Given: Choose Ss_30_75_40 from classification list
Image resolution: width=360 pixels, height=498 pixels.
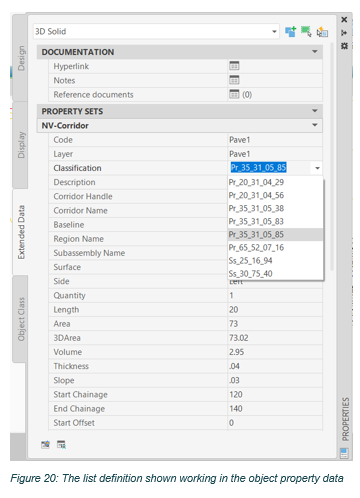Looking at the screenshot, I should tap(275, 273).
